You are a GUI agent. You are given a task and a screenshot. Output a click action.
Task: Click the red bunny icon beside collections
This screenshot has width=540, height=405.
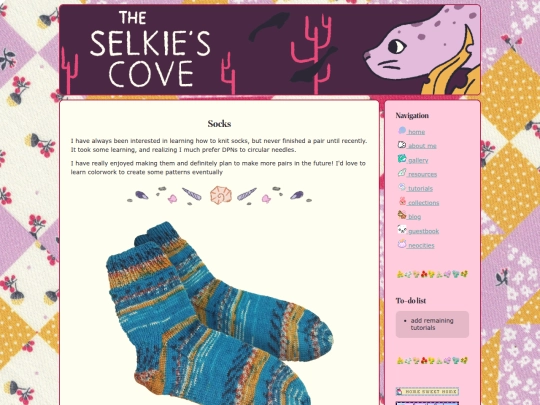coord(402,201)
